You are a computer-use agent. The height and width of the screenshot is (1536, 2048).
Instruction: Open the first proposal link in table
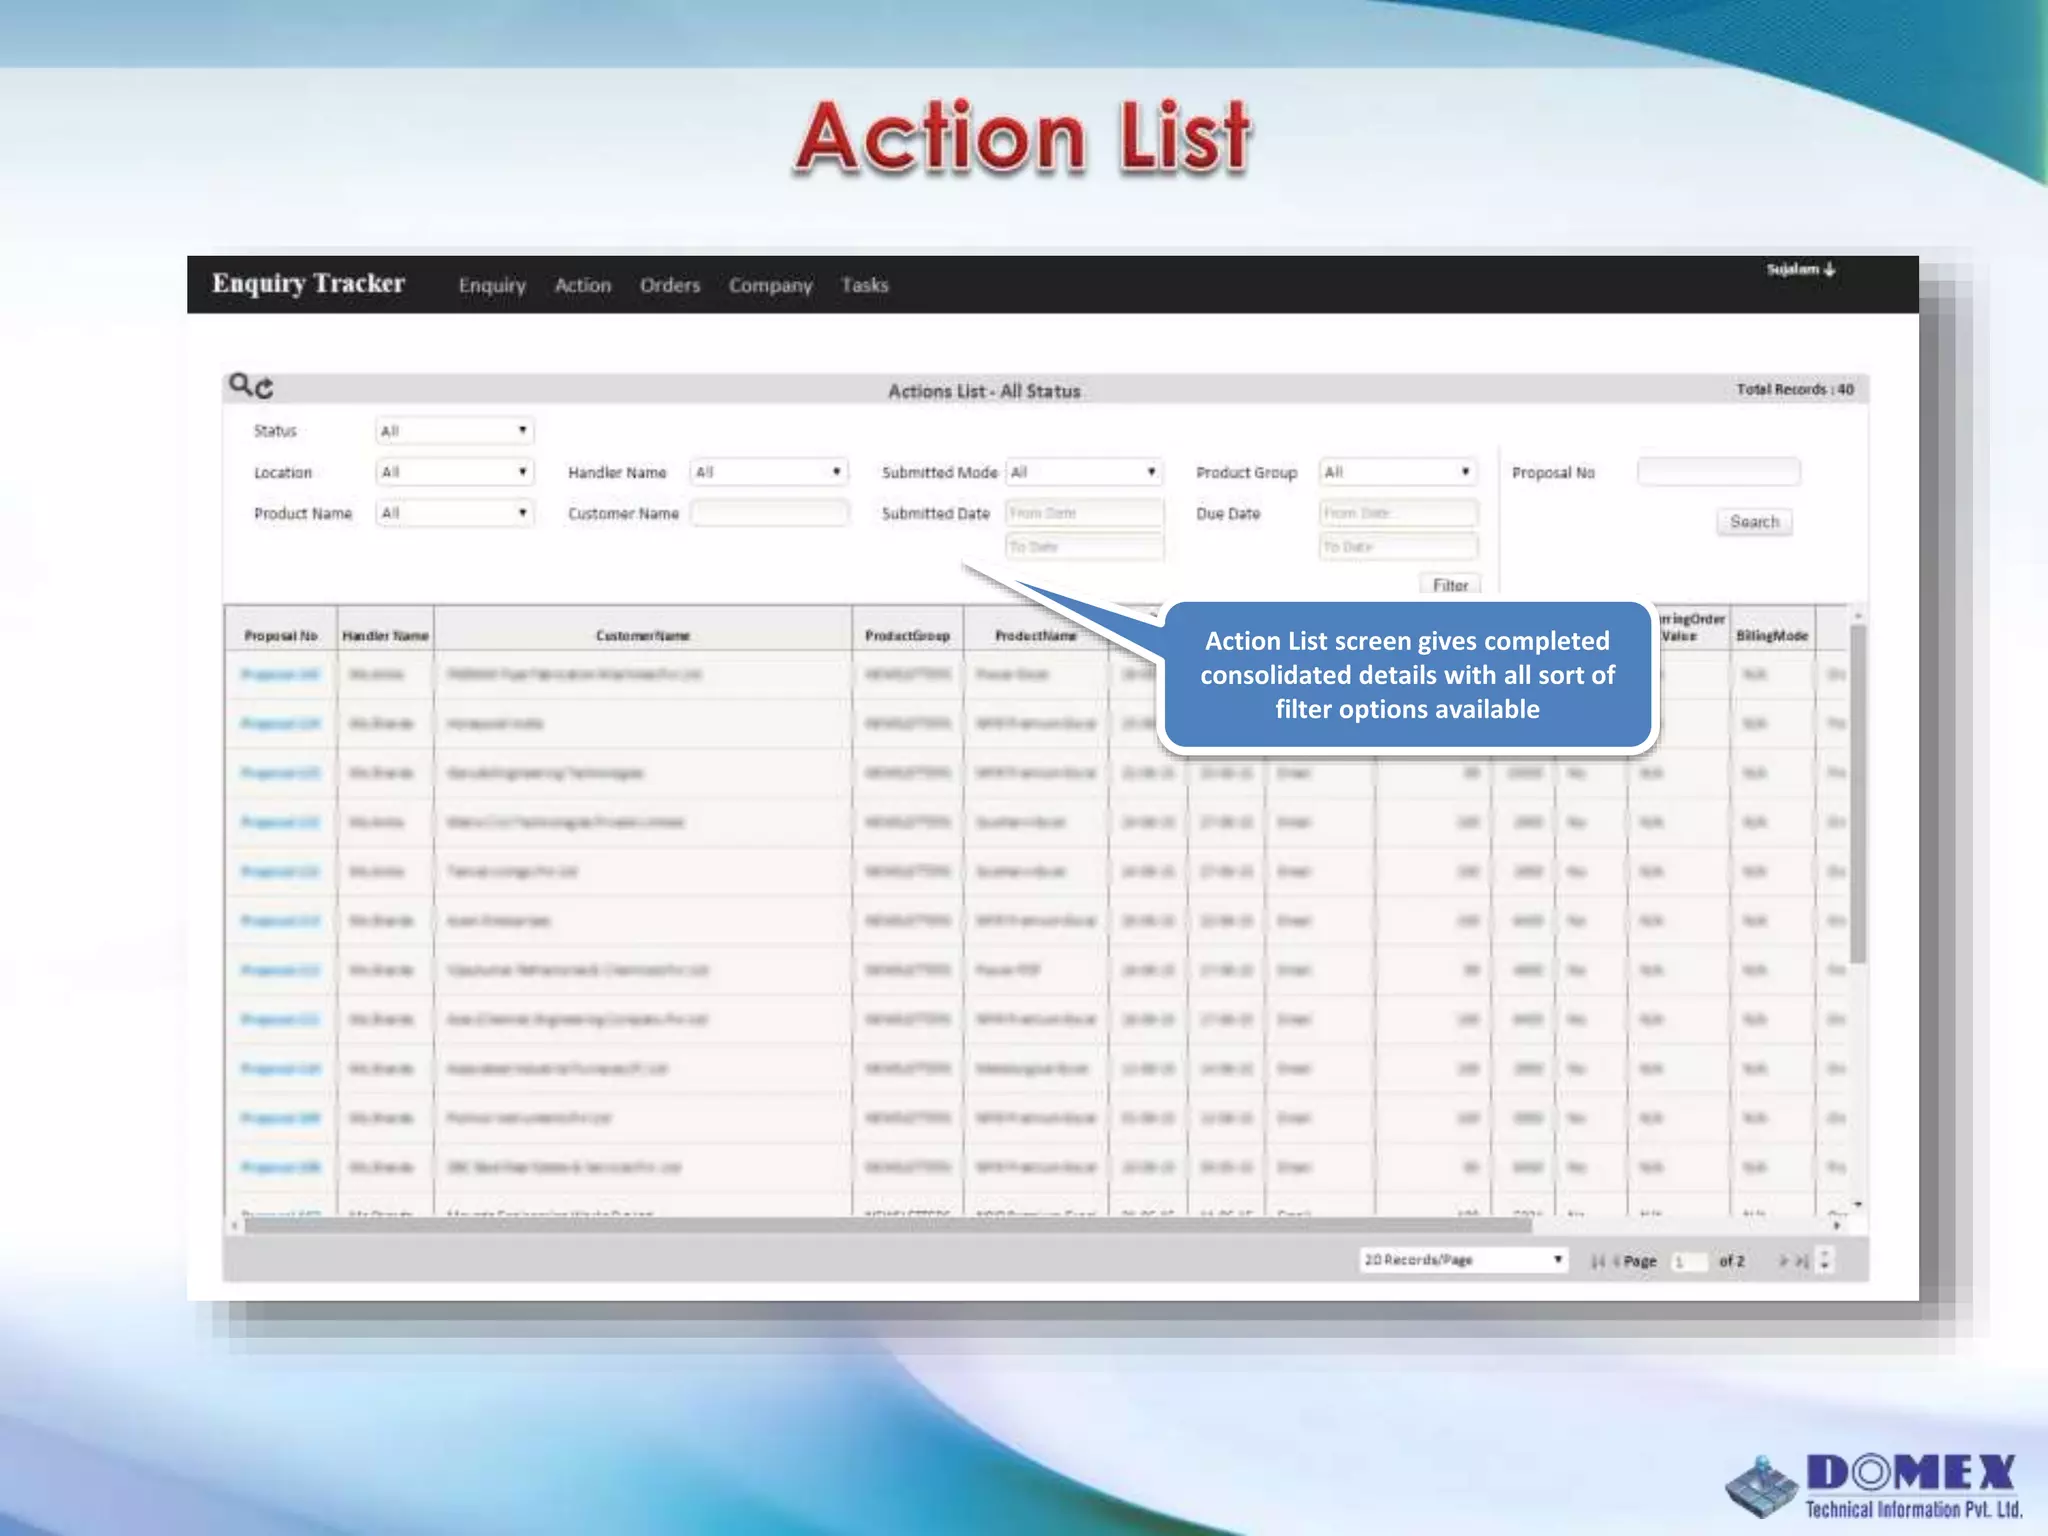tap(280, 674)
